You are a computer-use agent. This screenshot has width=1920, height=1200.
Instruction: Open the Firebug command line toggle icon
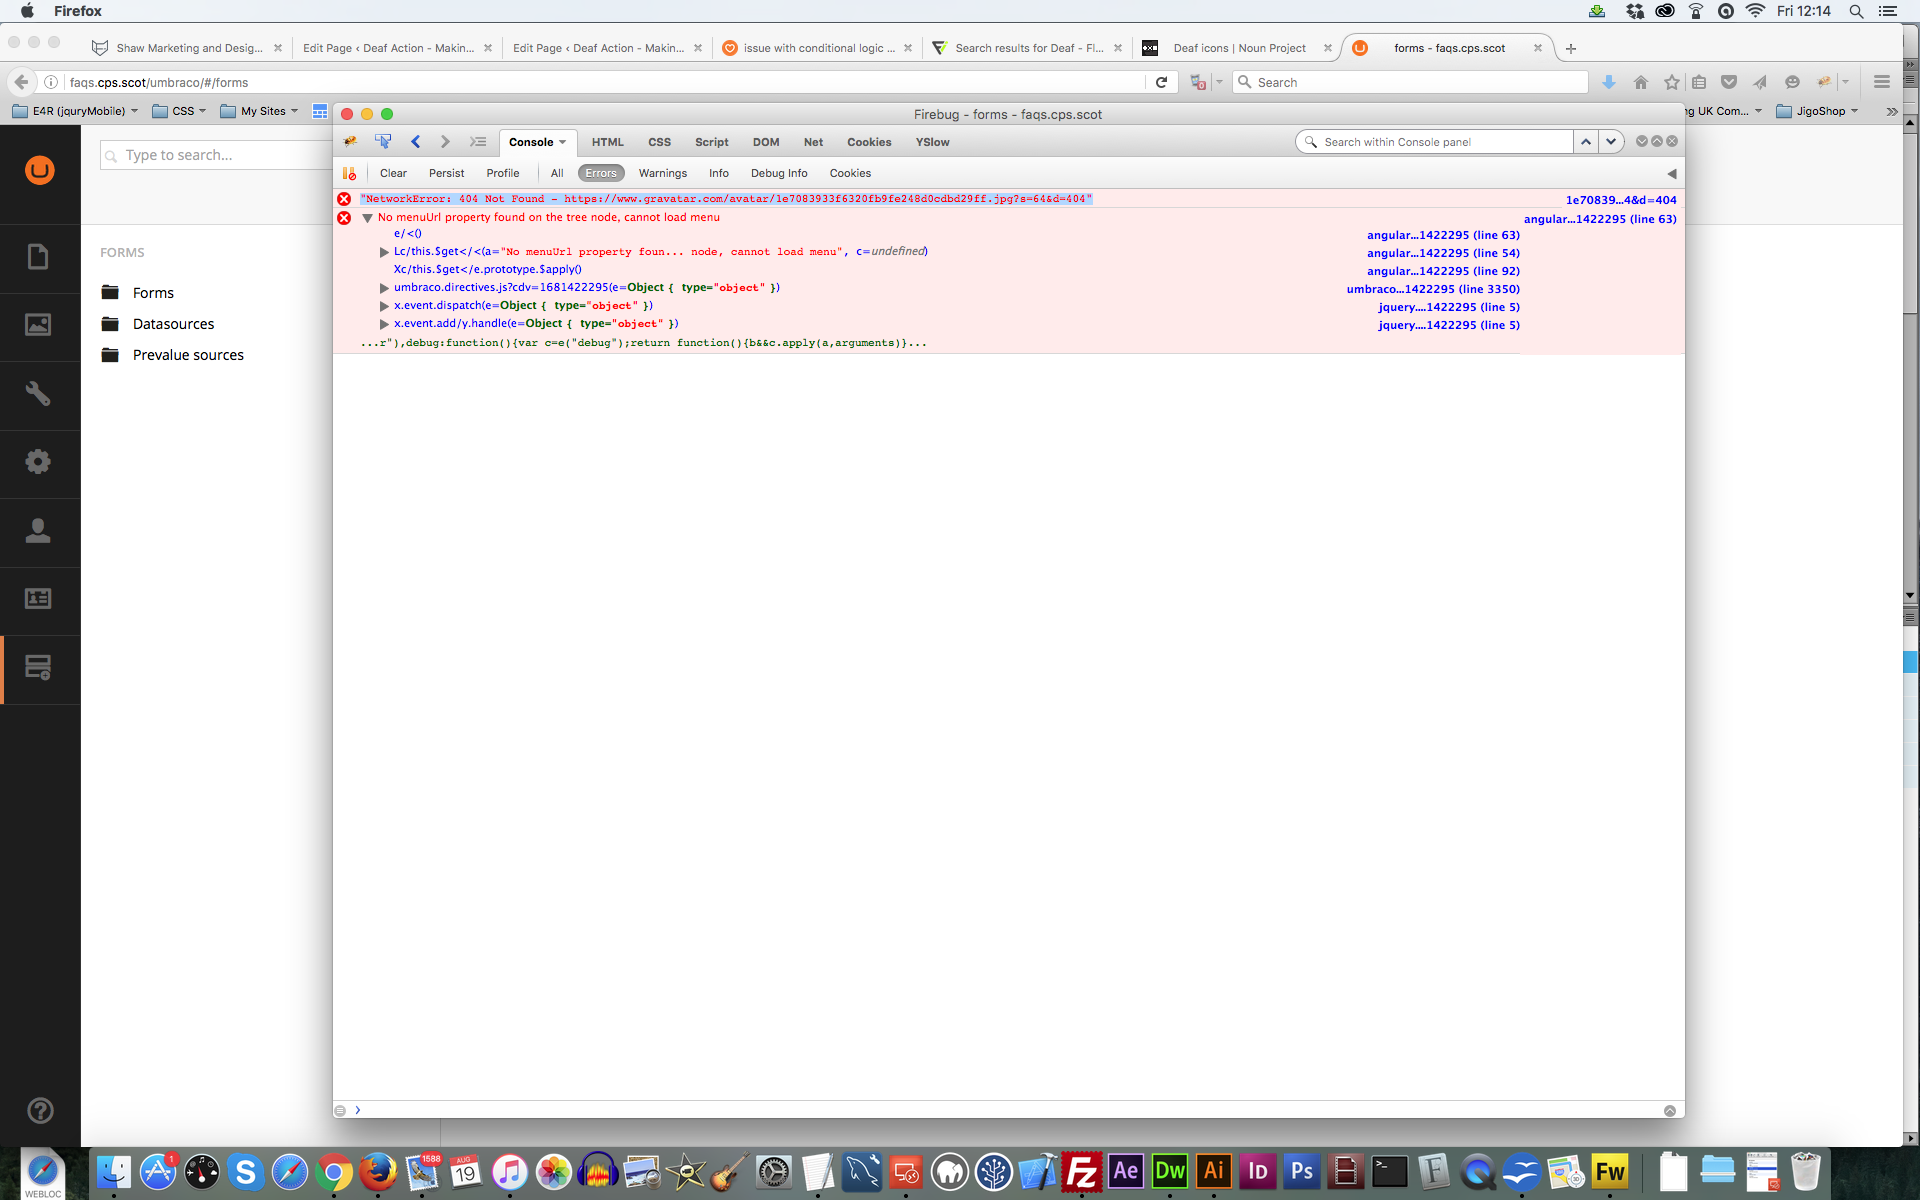tap(478, 142)
